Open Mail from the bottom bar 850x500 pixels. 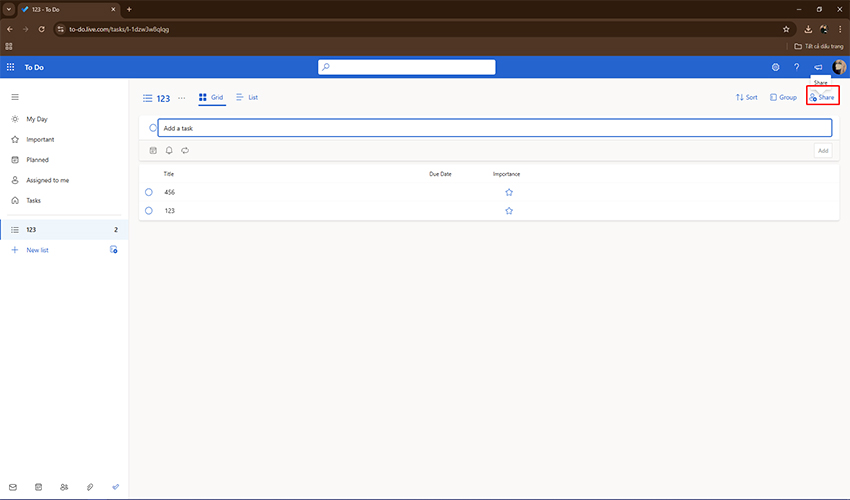13,487
